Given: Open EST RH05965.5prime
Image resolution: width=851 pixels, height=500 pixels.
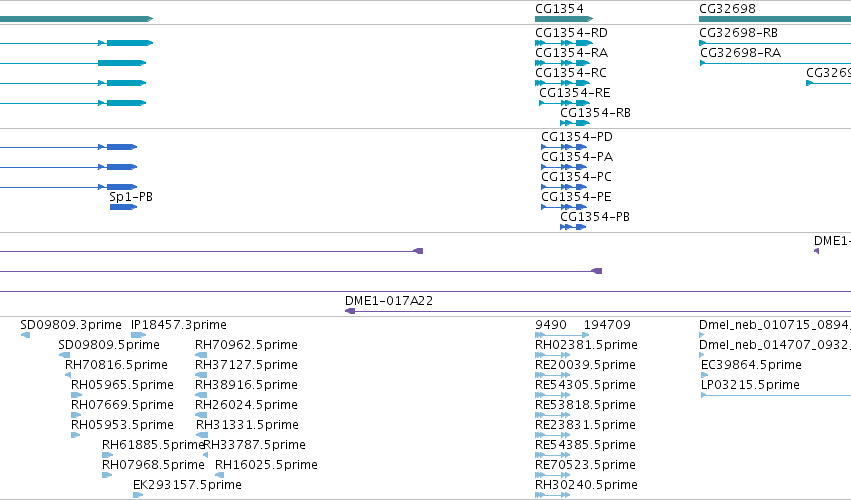Looking at the screenshot, I should (123, 385).
